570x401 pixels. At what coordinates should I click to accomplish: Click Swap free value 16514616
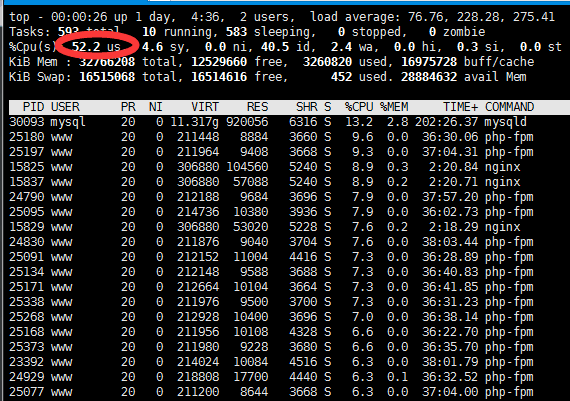pyautogui.click(x=219, y=77)
